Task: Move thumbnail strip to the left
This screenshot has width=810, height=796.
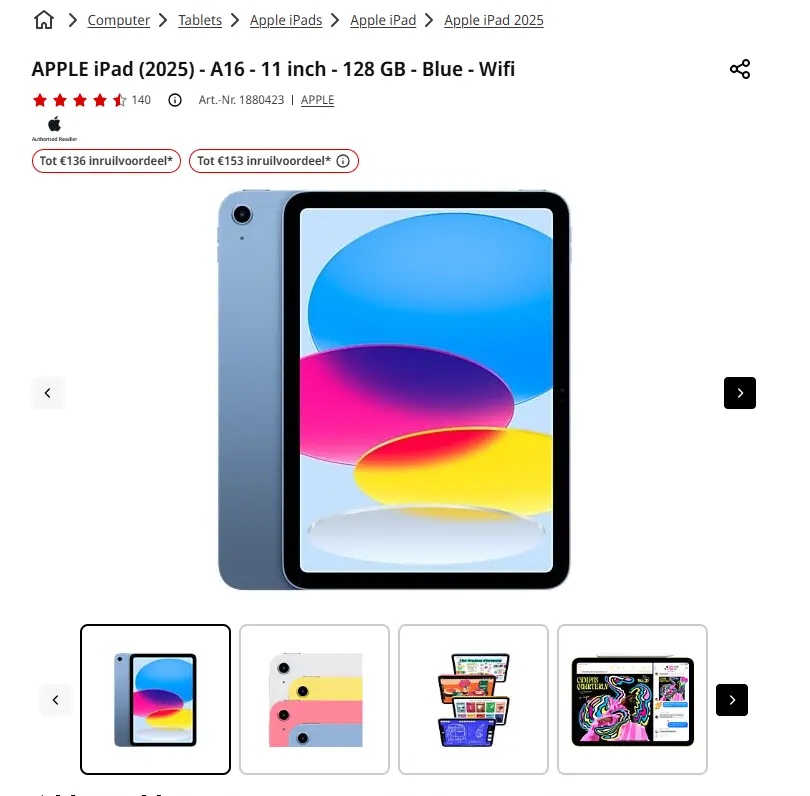Action: point(56,700)
